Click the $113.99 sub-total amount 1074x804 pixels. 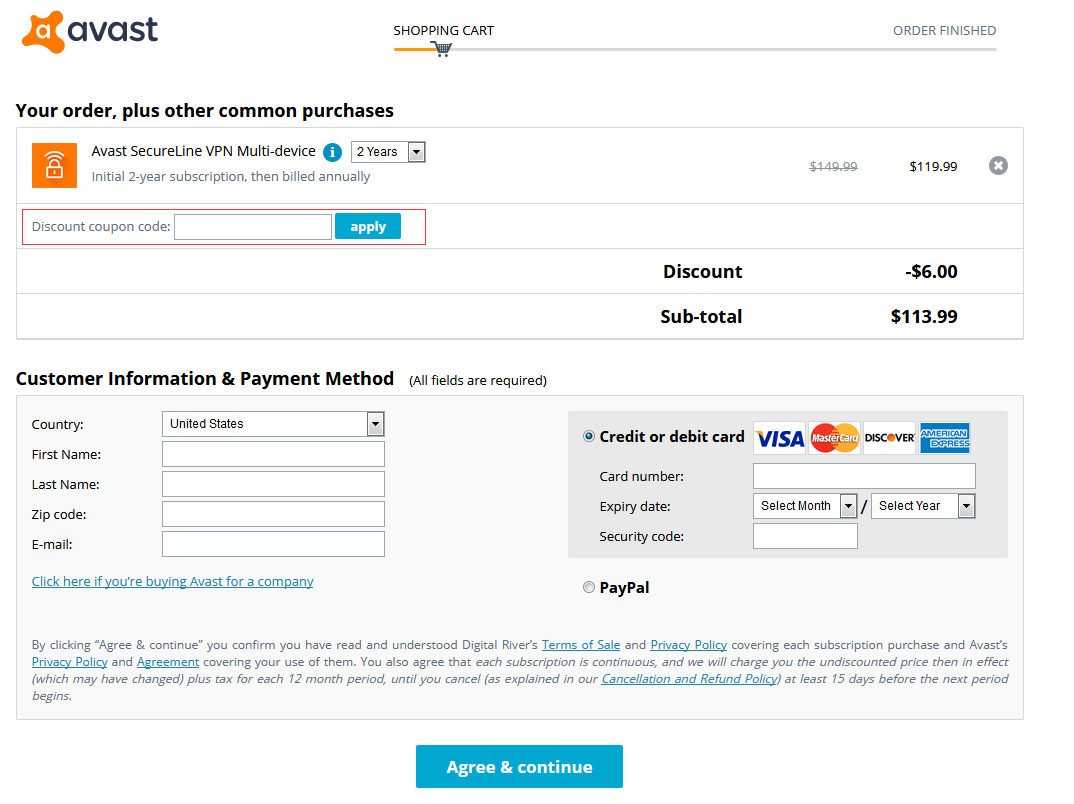[924, 316]
